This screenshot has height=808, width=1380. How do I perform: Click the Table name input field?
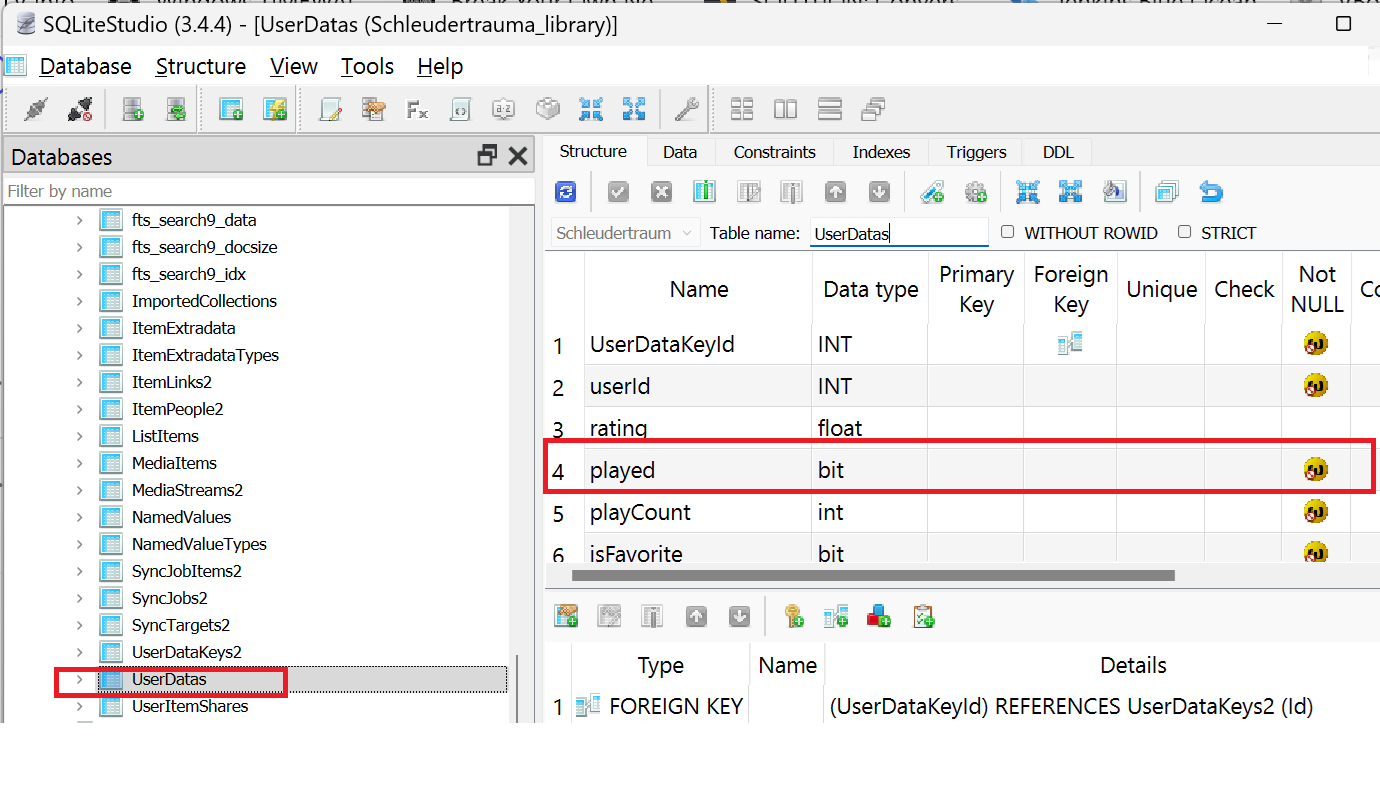tap(899, 233)
